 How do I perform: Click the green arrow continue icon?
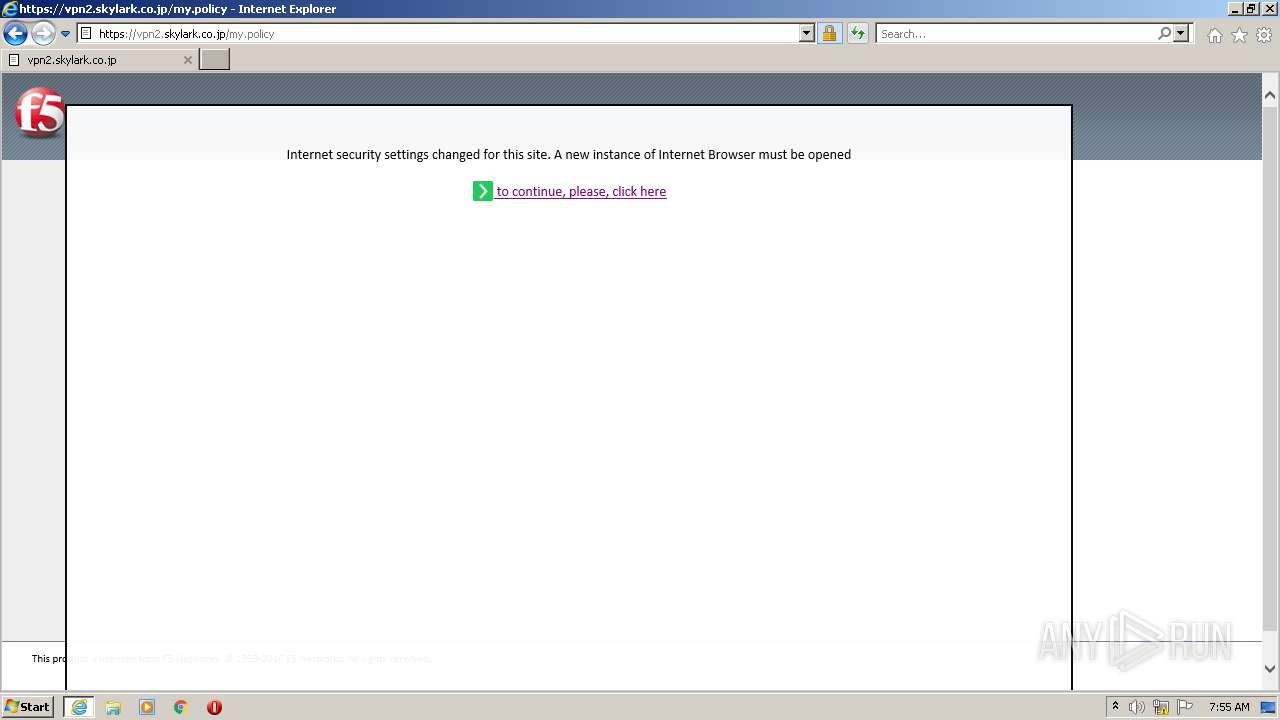tap(483, 191)
